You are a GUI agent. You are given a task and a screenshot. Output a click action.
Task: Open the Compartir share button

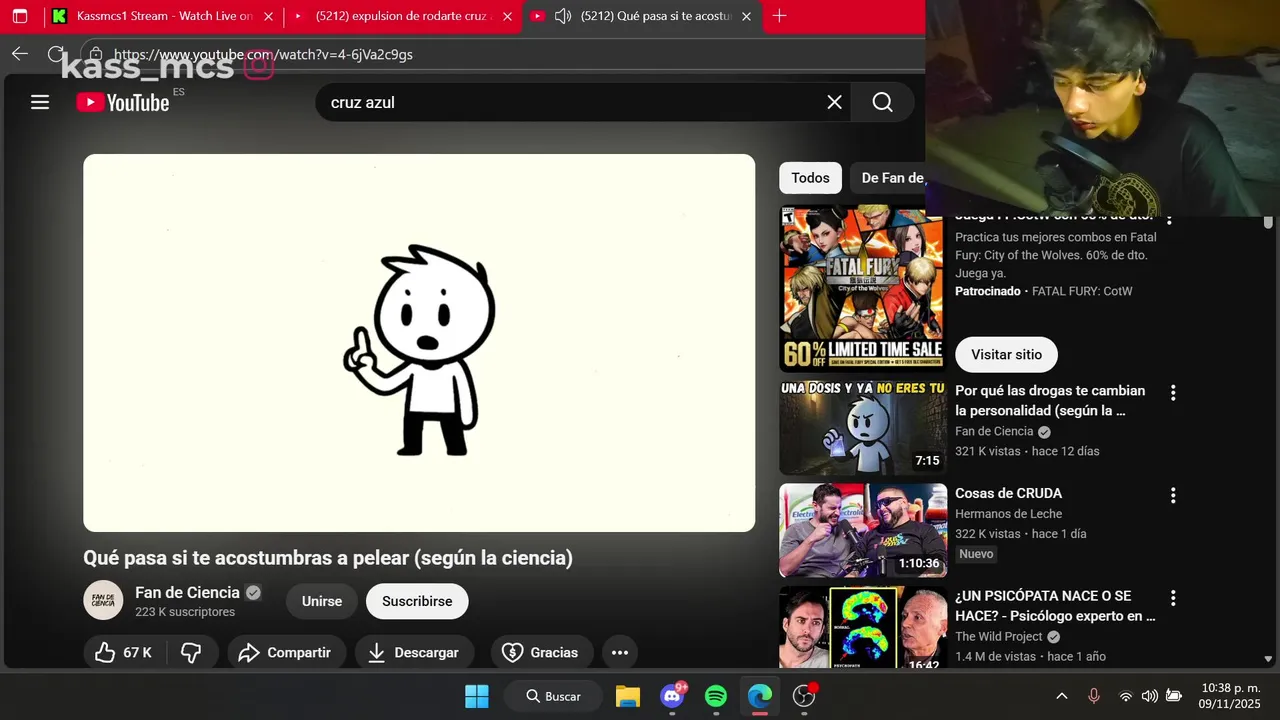pos(286,652)
